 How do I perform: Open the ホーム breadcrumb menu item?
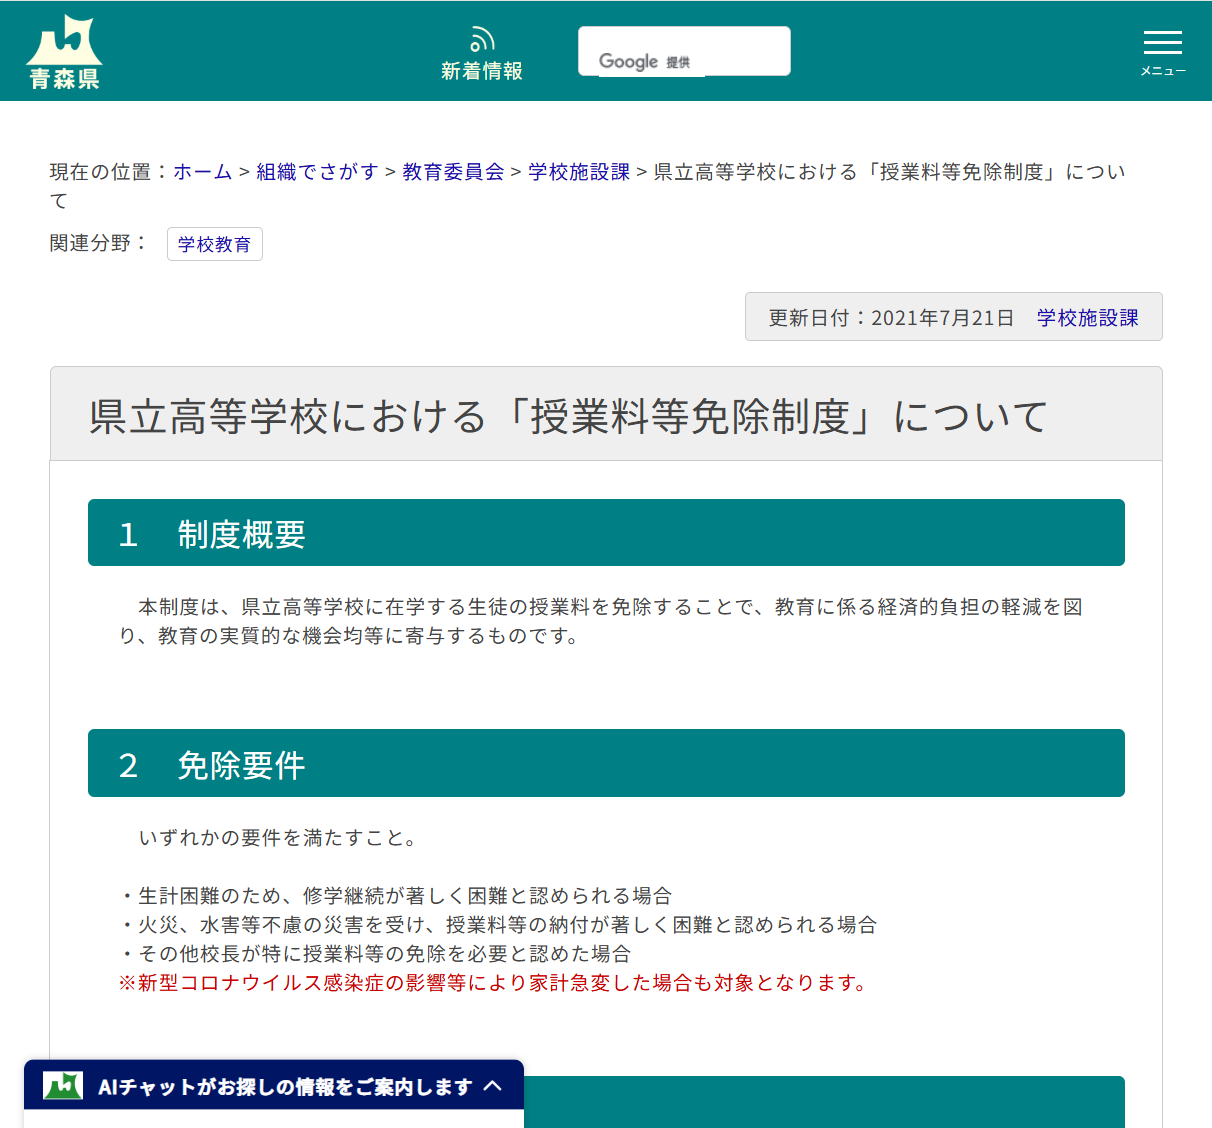tap(202, 171)
